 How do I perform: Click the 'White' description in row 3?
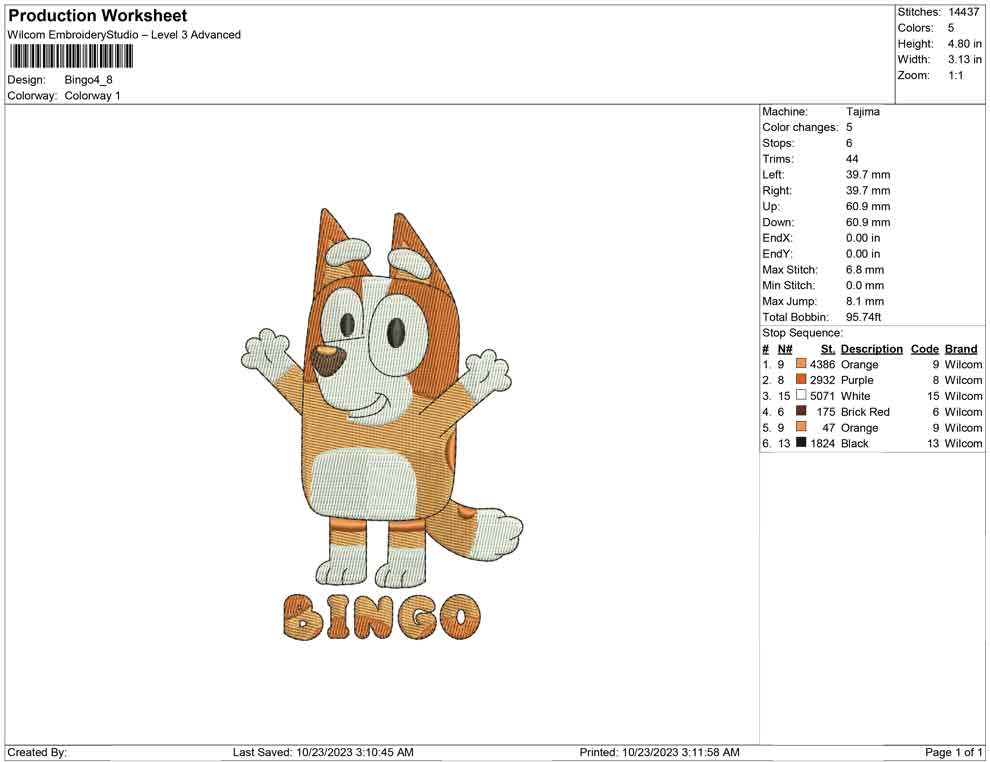tap(855, 396)
